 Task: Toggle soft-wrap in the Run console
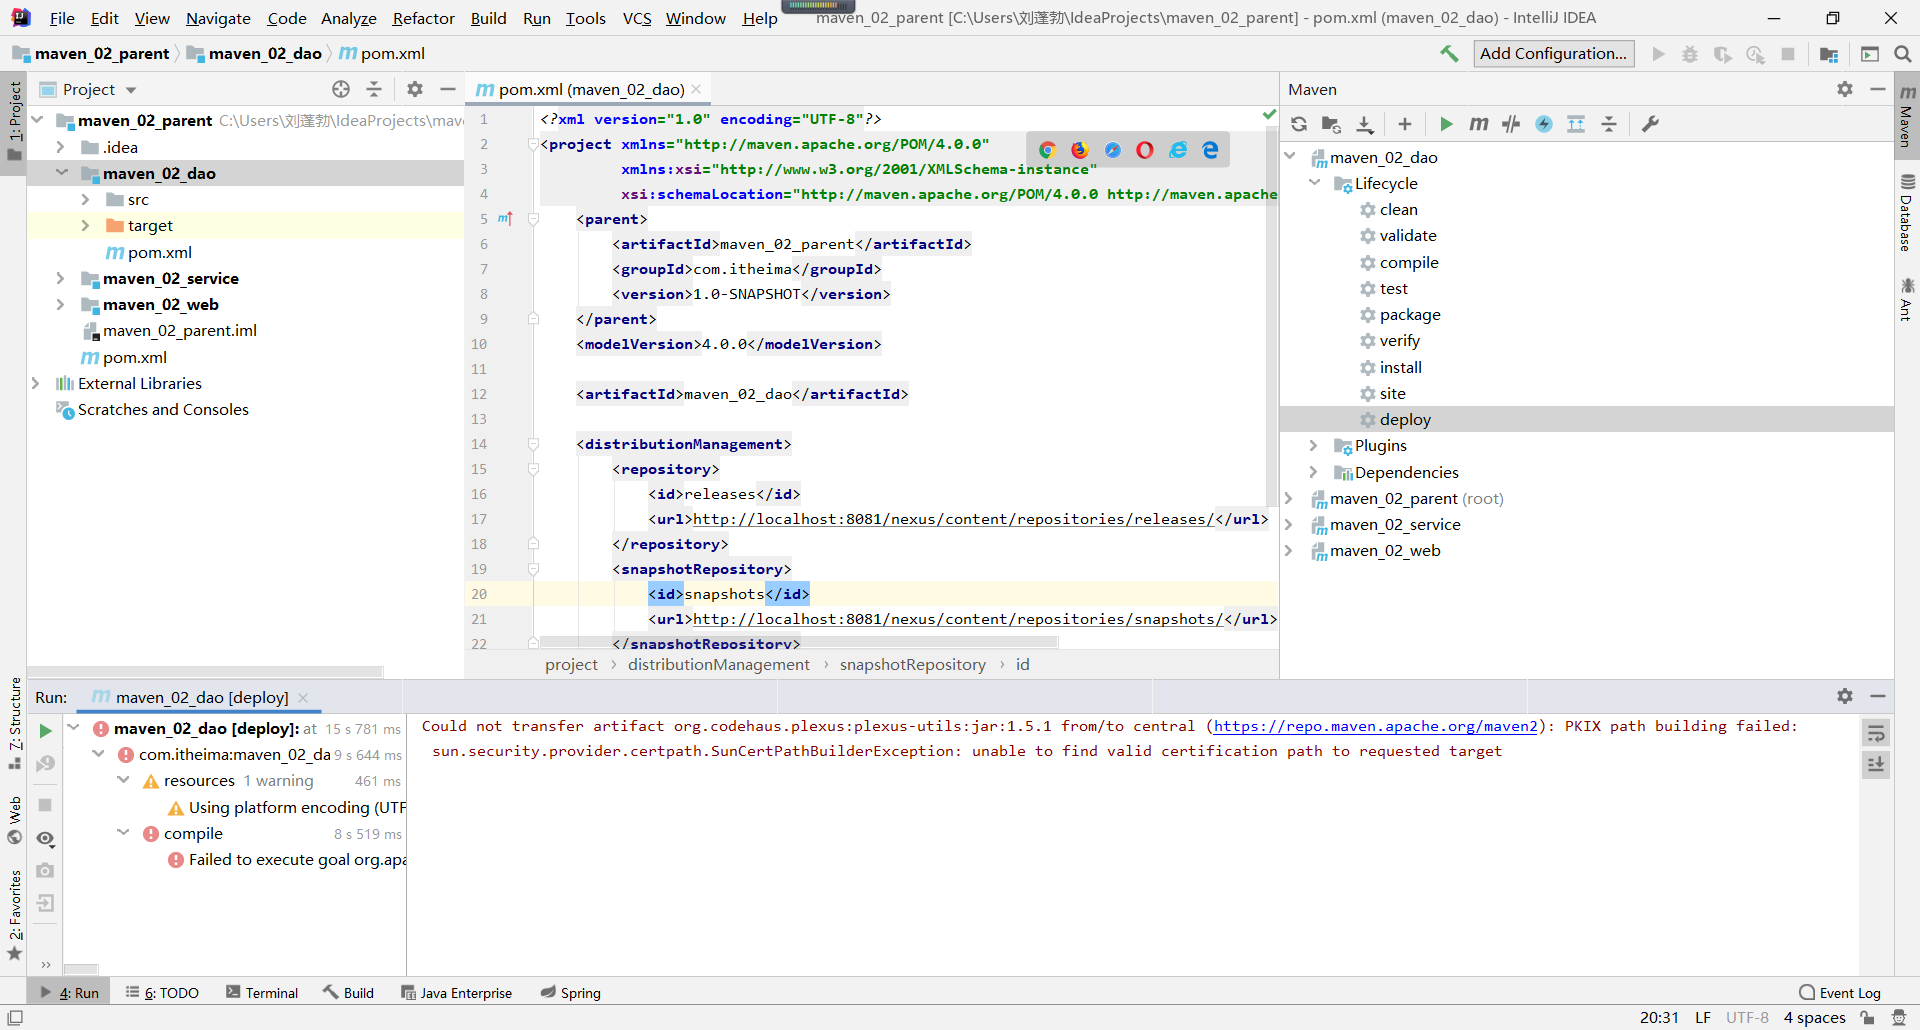1877,733
